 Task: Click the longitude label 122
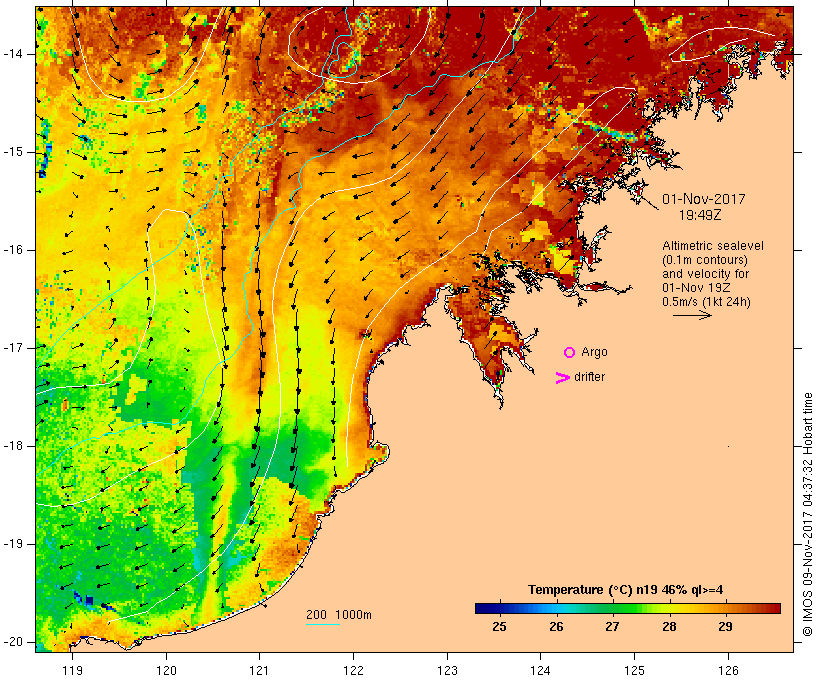pyautogui.click(x=353, y=670)
